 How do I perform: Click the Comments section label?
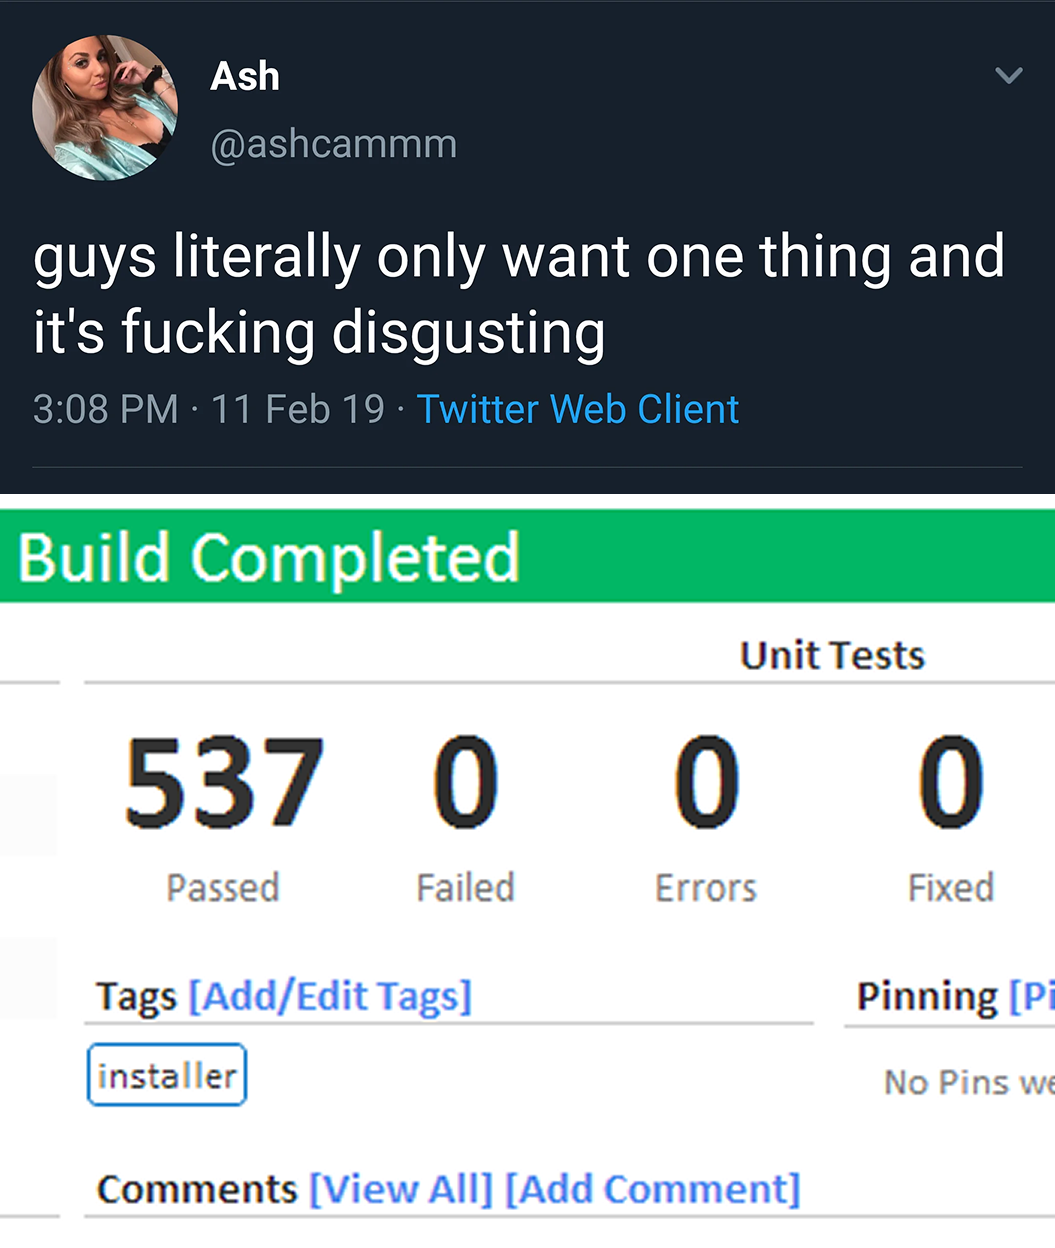197,1189
